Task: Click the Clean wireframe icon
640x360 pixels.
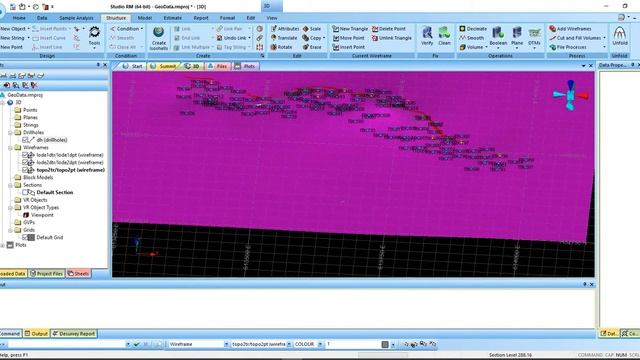Action: pos(444,36)
